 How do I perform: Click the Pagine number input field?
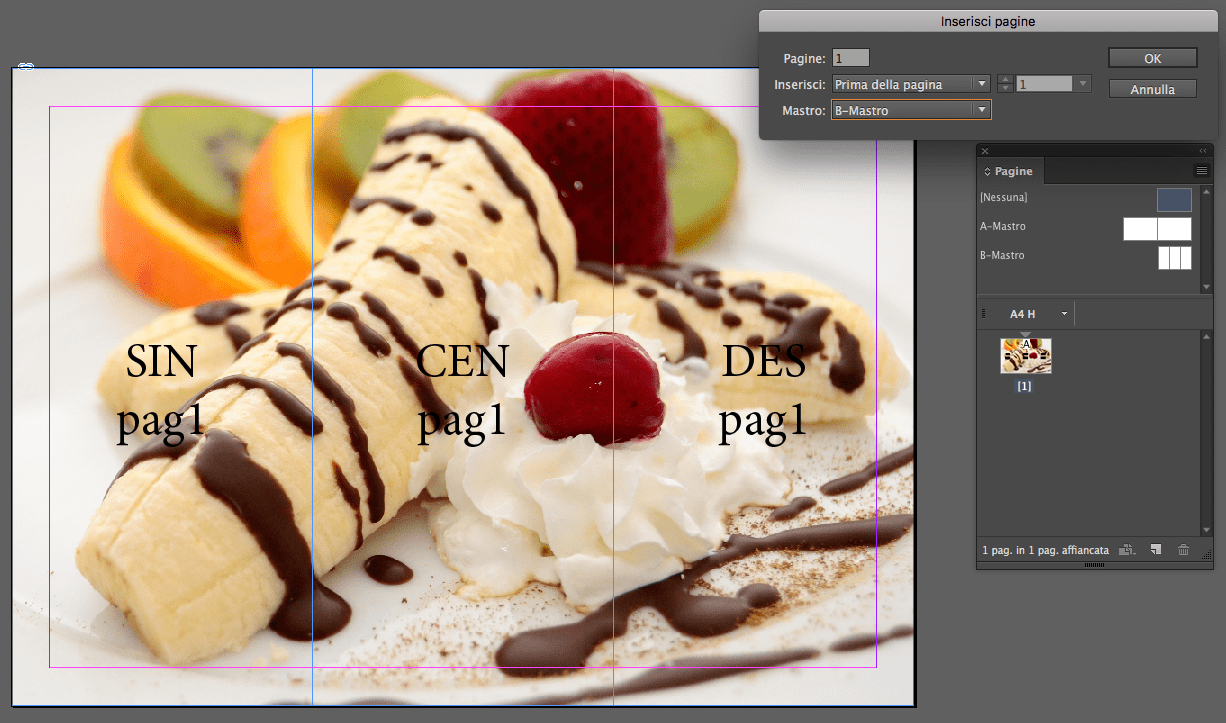pos(851,58)
